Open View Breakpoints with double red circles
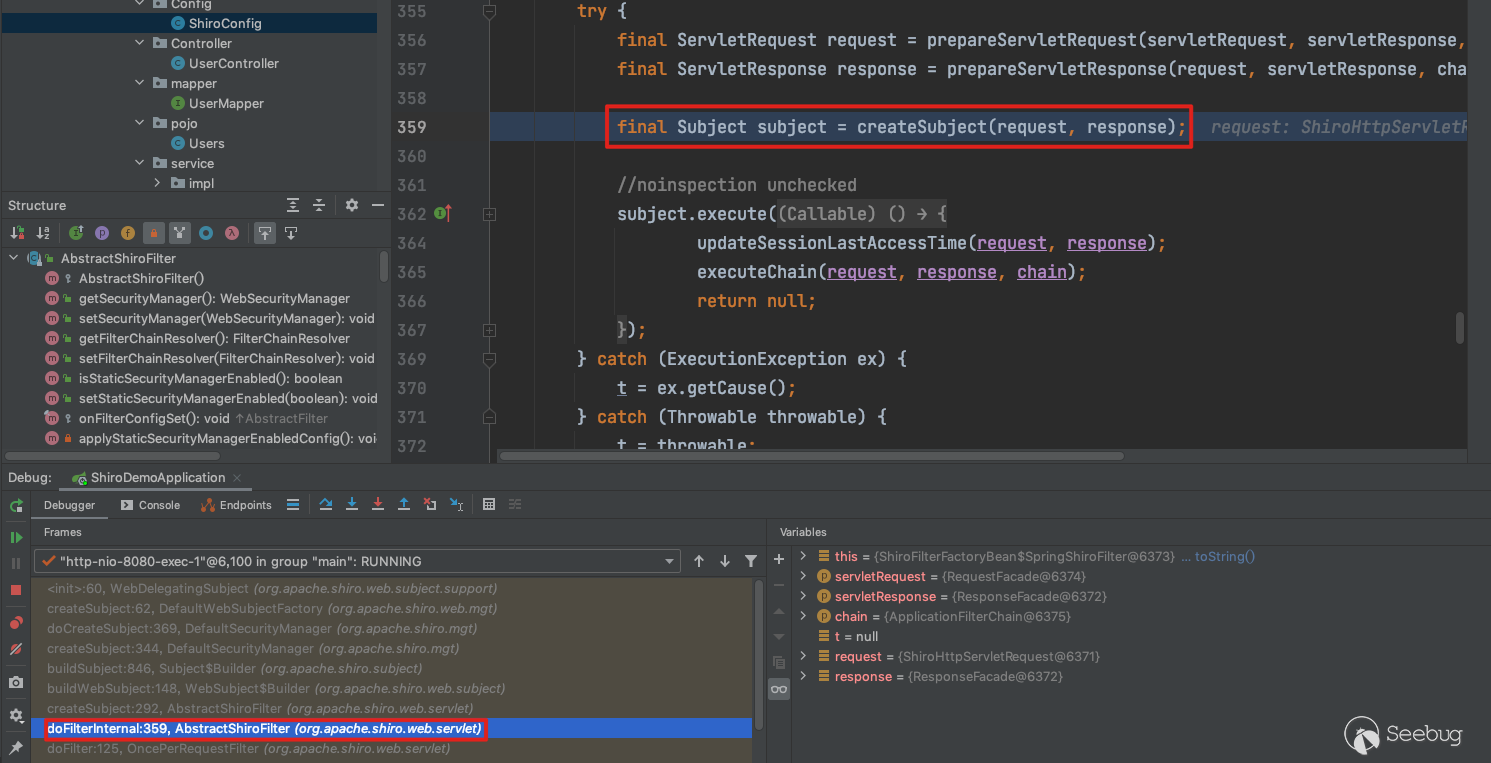1491x763 pixels. coord(16,622)
